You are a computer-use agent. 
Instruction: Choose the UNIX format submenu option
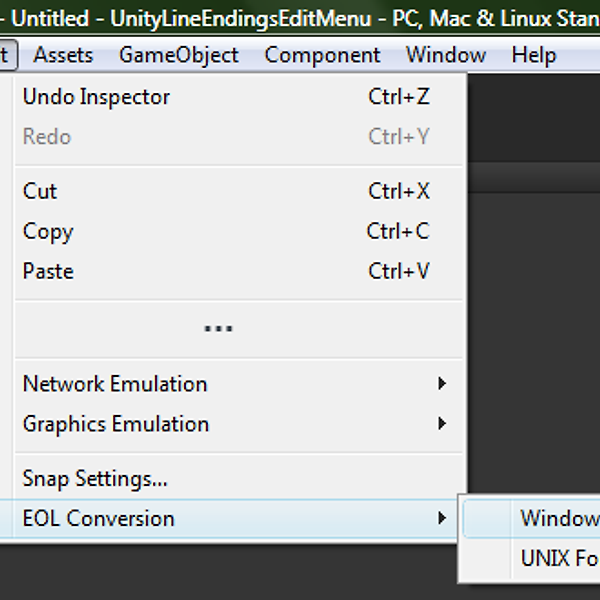(532, 558)
